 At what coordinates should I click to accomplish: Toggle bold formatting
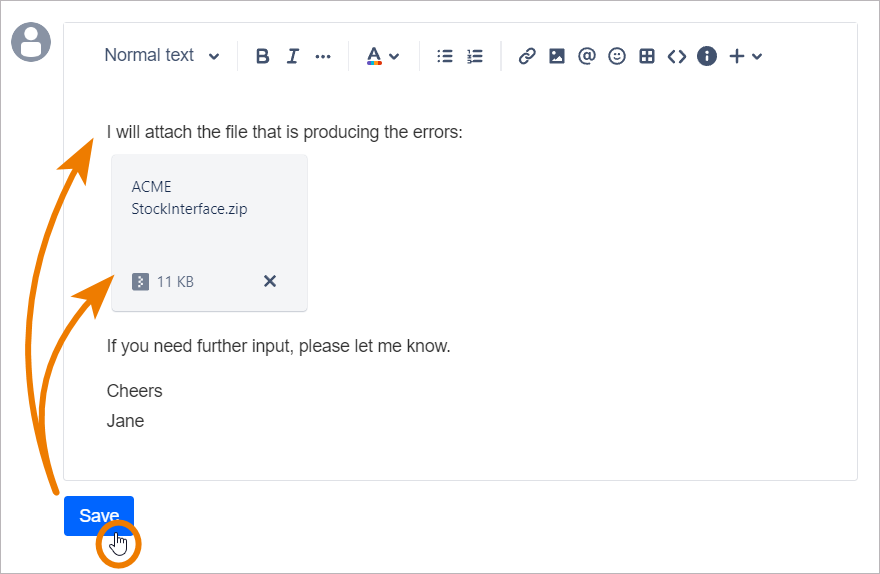point(262,56)
